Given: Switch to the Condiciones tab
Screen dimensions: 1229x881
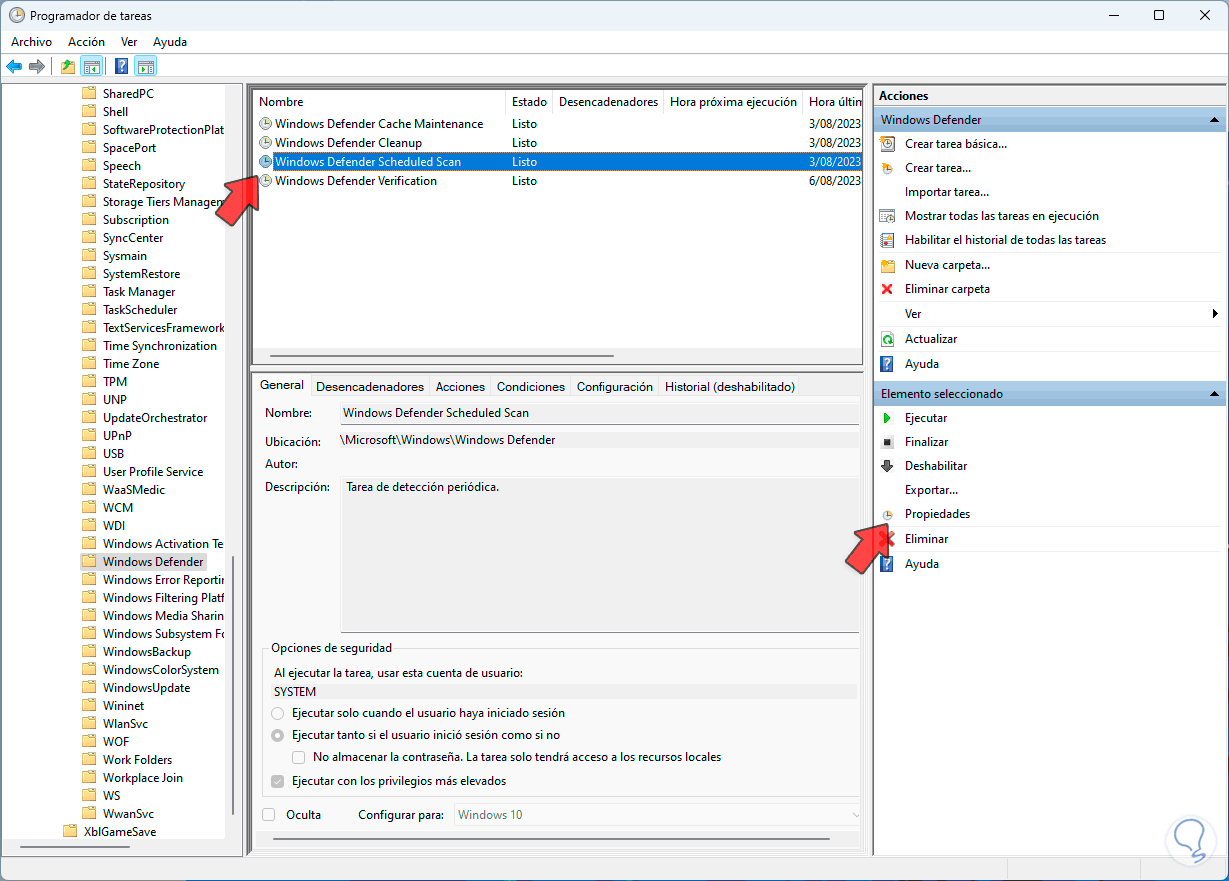Looking at the screenshot, I should click(531, 387).
